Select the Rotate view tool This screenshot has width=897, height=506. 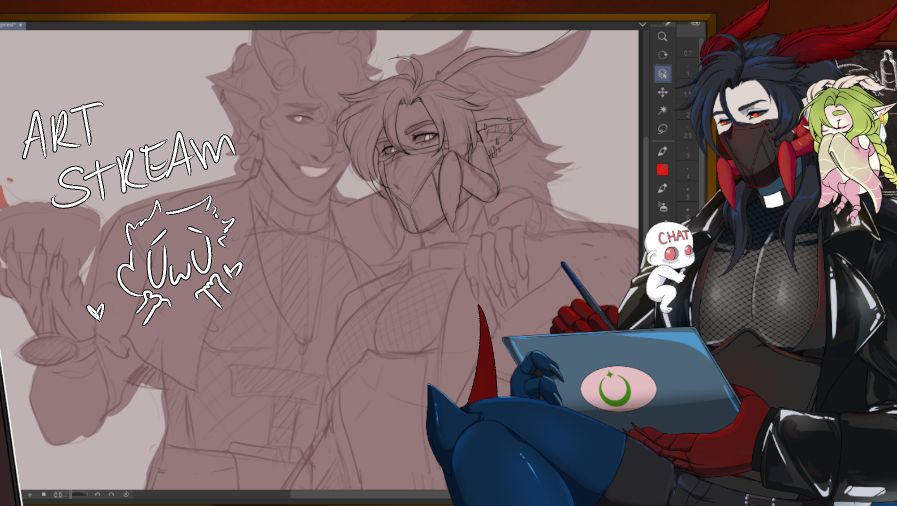(x=662, y=55)
